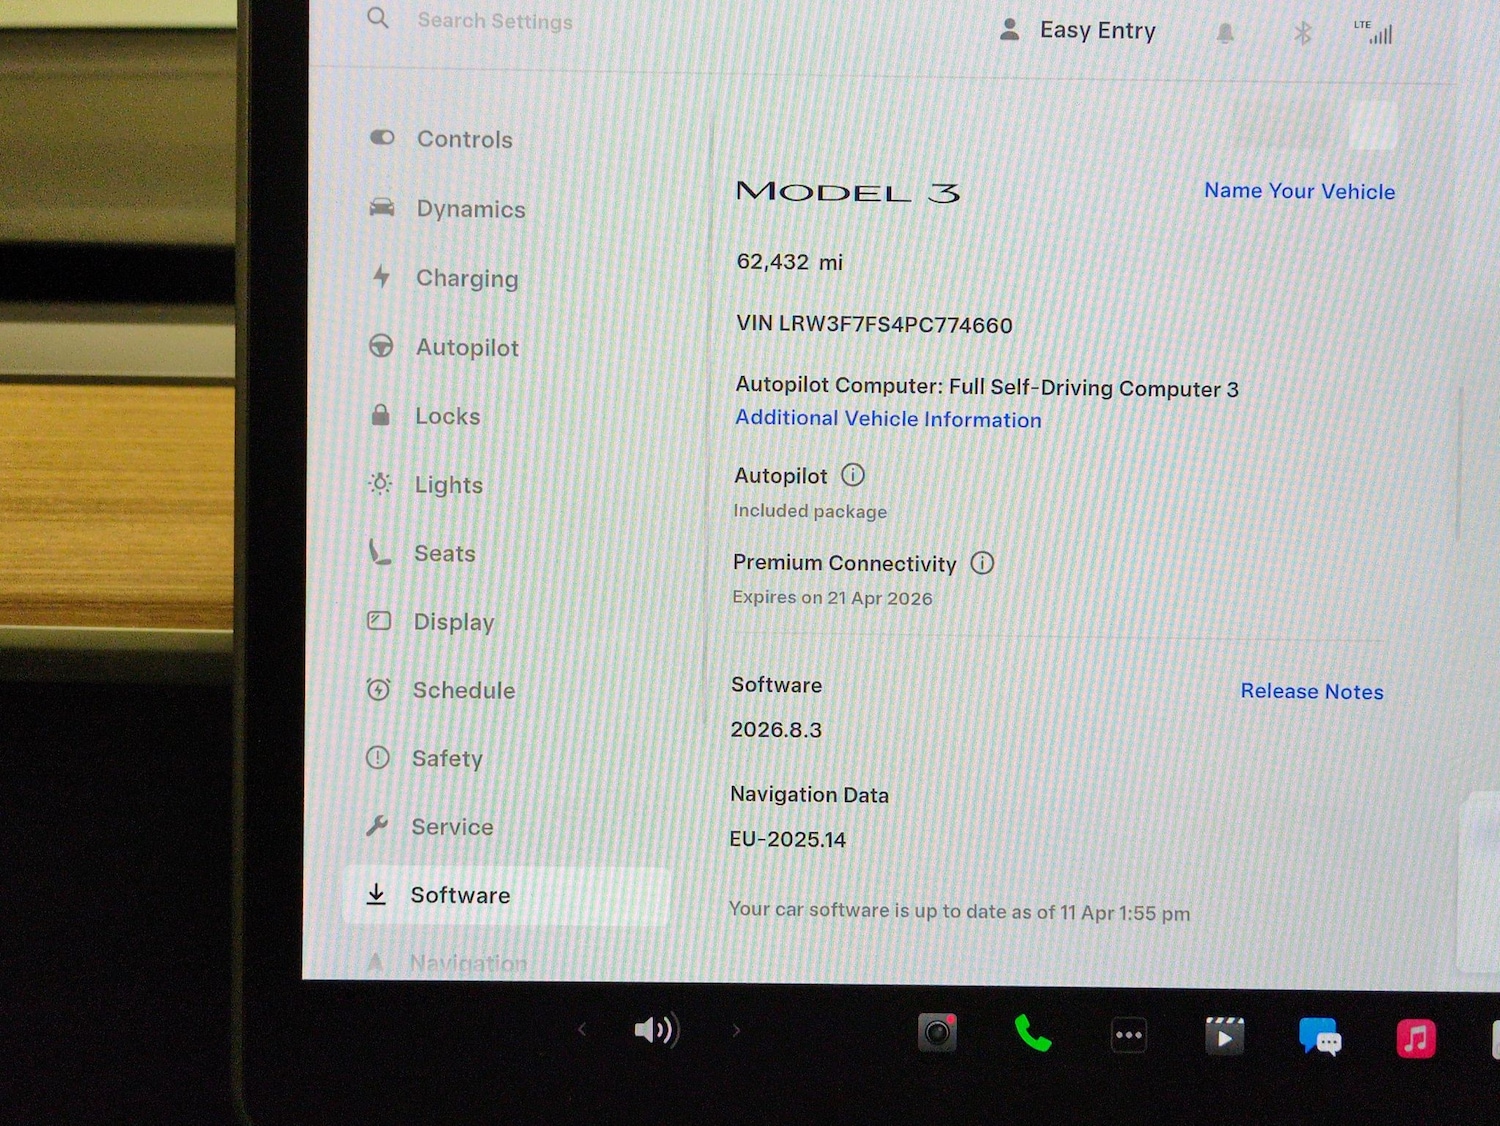
Task: Show Premium Connectivity info icon
Action: click(982, 563)
